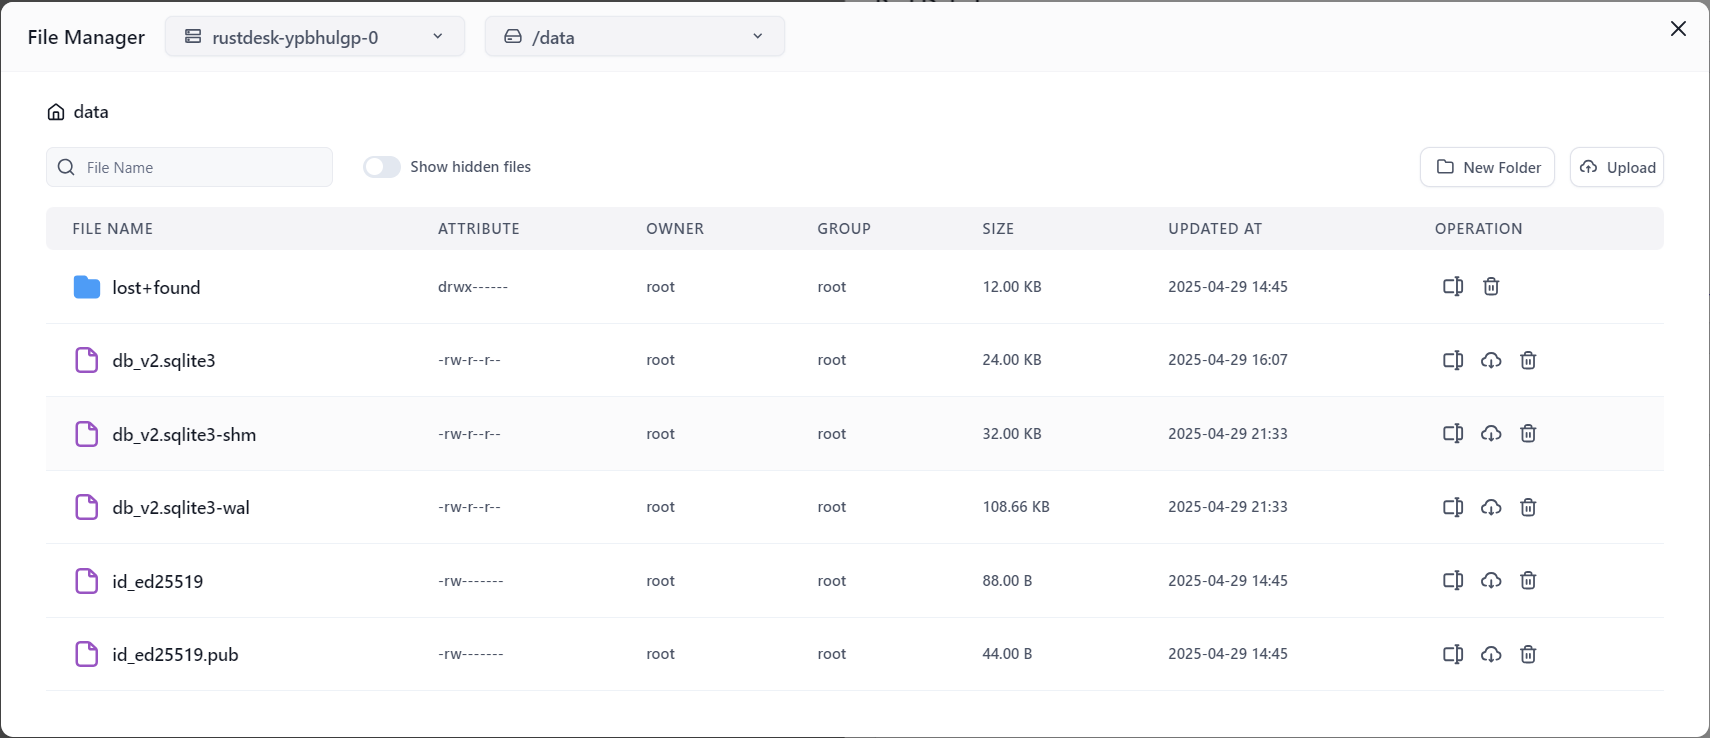
Task: Open the rustdesk-ypbhulgp-0 pod dropdown
Action: click(314, 37)
